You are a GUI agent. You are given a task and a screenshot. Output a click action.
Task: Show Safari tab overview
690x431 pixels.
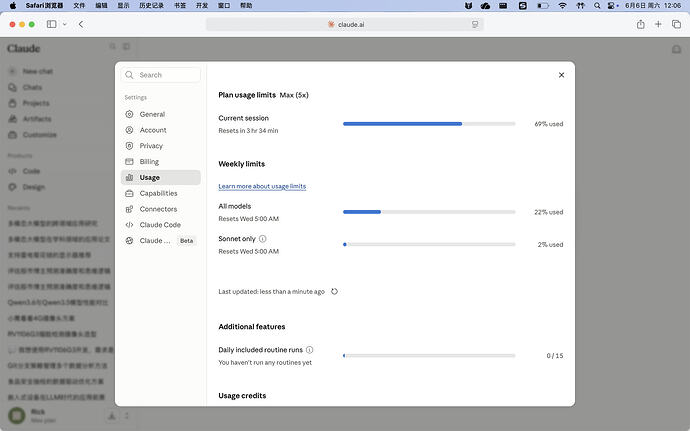676,24
